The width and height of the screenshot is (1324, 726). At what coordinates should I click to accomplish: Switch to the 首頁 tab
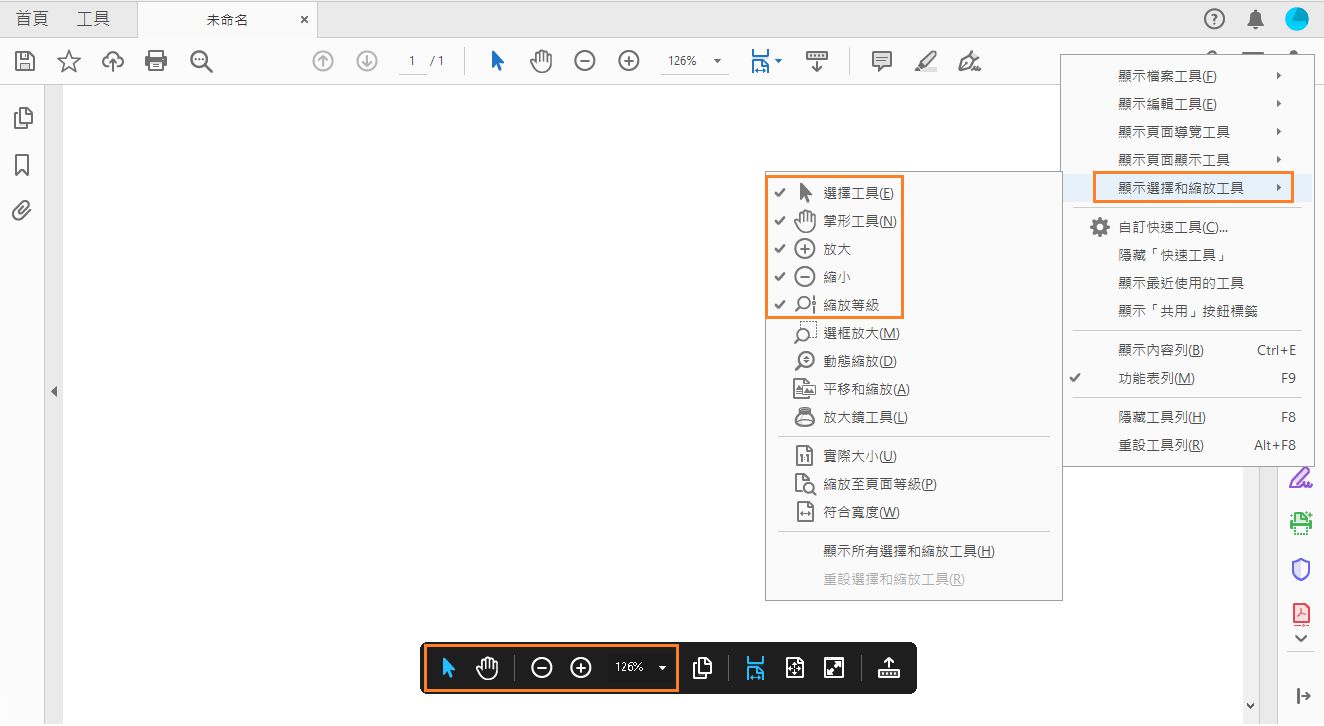pos(30,18)
